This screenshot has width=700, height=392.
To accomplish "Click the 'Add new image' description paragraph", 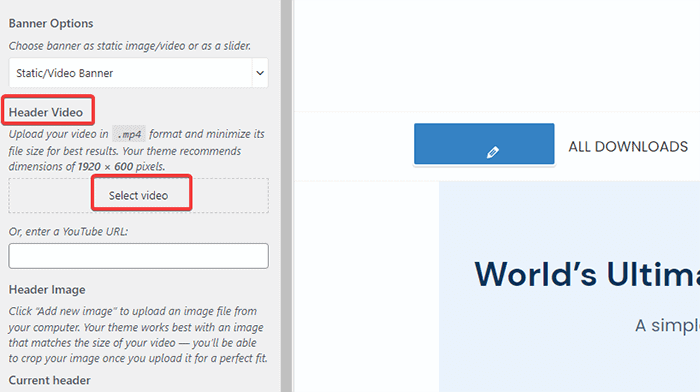I will pos(138,335).
